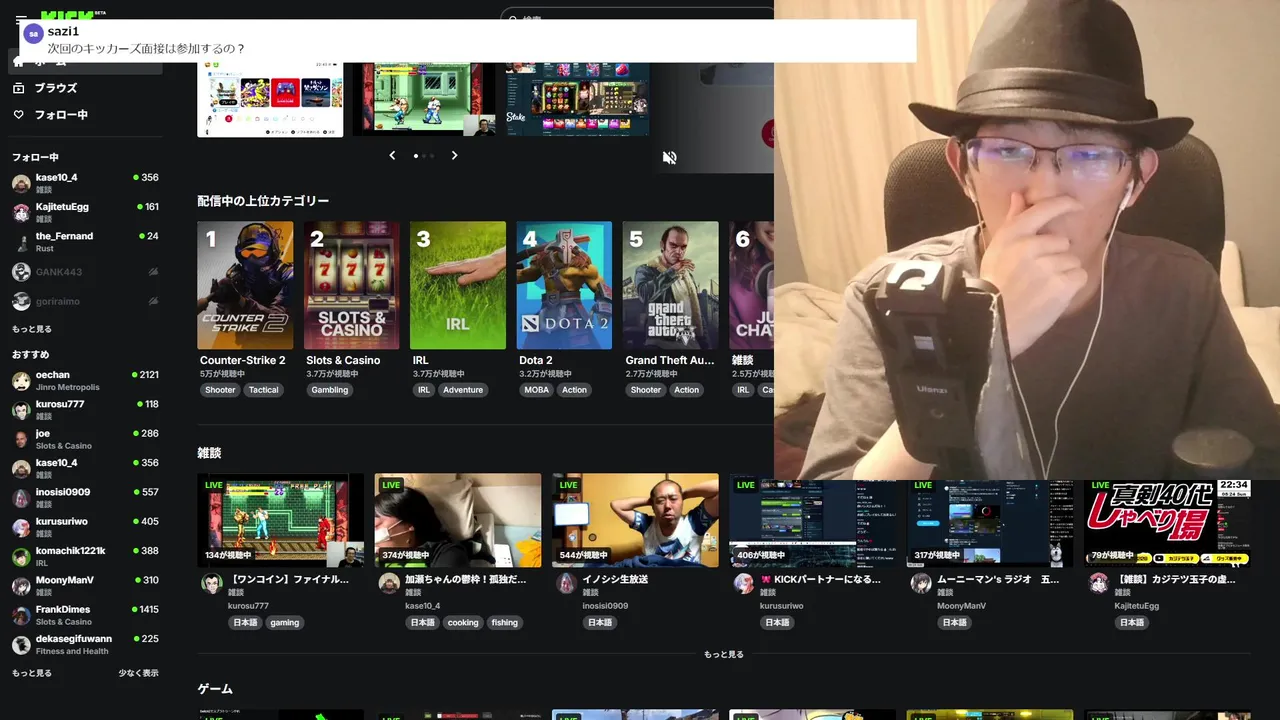Screen dimensions: 1280x720
Task: Open inosisi0909 in the sidebar
Action: [x=84, y=498]
